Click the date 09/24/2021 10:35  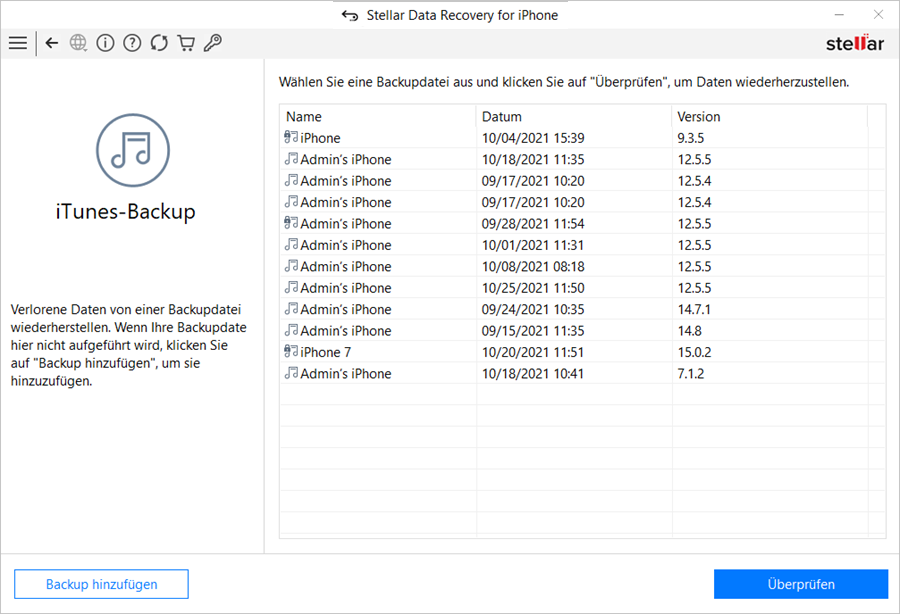(533, 309)
